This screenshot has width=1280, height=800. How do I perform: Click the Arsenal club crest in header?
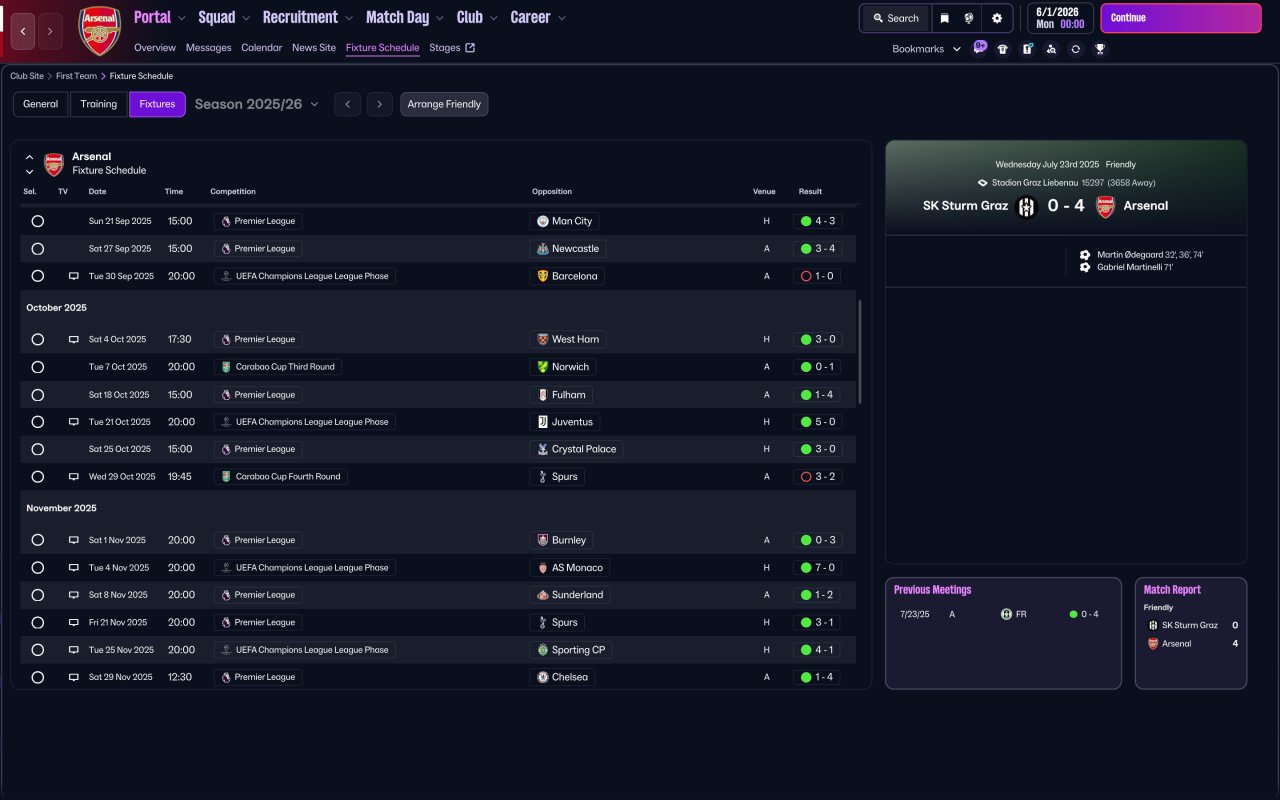99,31
